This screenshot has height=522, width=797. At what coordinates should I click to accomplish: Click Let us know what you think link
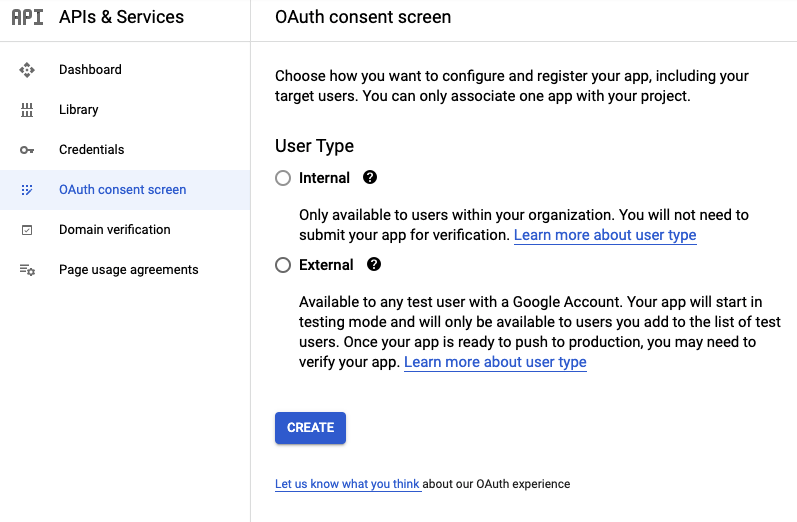pos(347,484)
